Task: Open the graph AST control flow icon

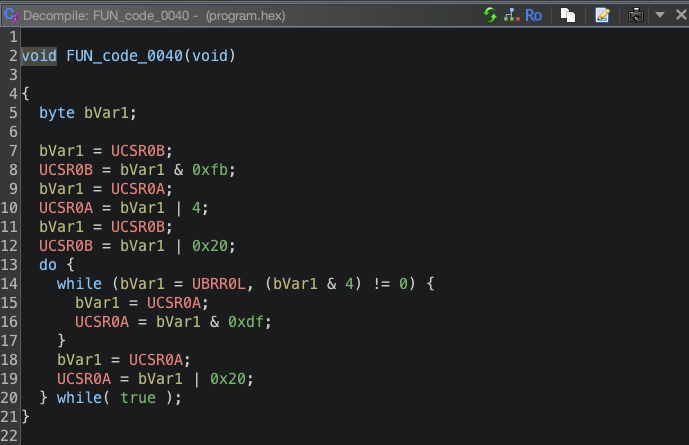Action: [x=511, y=15]
